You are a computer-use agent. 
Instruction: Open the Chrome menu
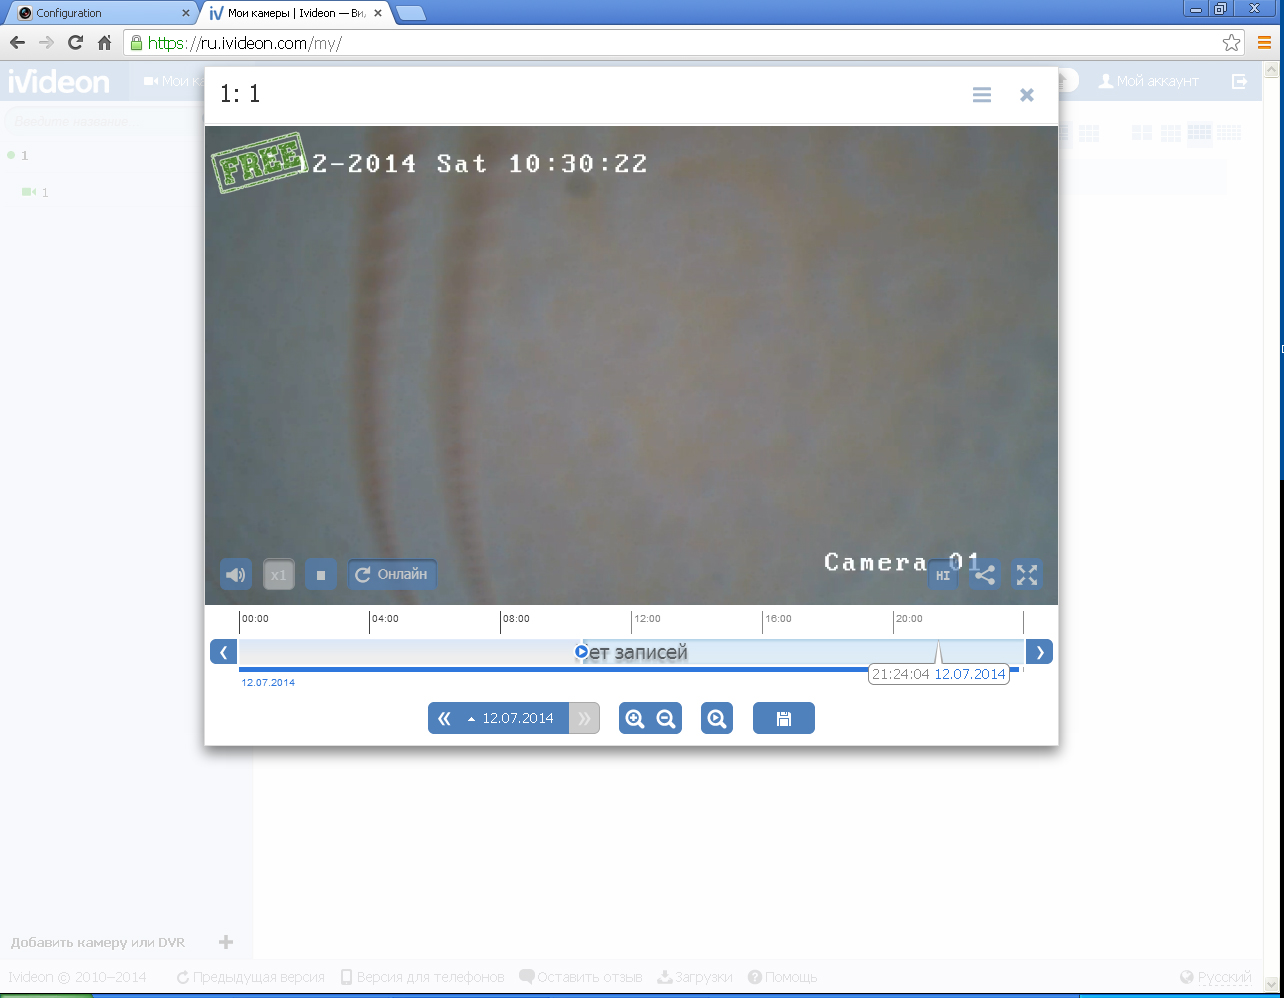pos(1264,43)
